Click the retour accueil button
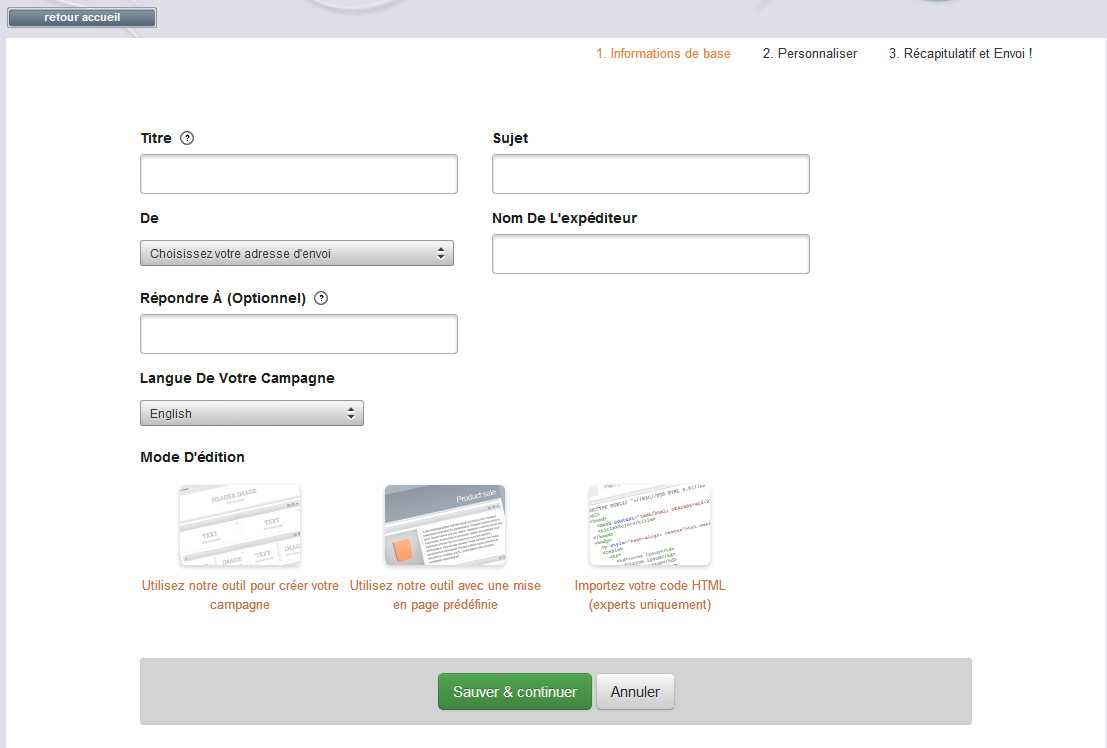Image resolution: width=1107 pixels, height=748 pixels. click(82, 17)
